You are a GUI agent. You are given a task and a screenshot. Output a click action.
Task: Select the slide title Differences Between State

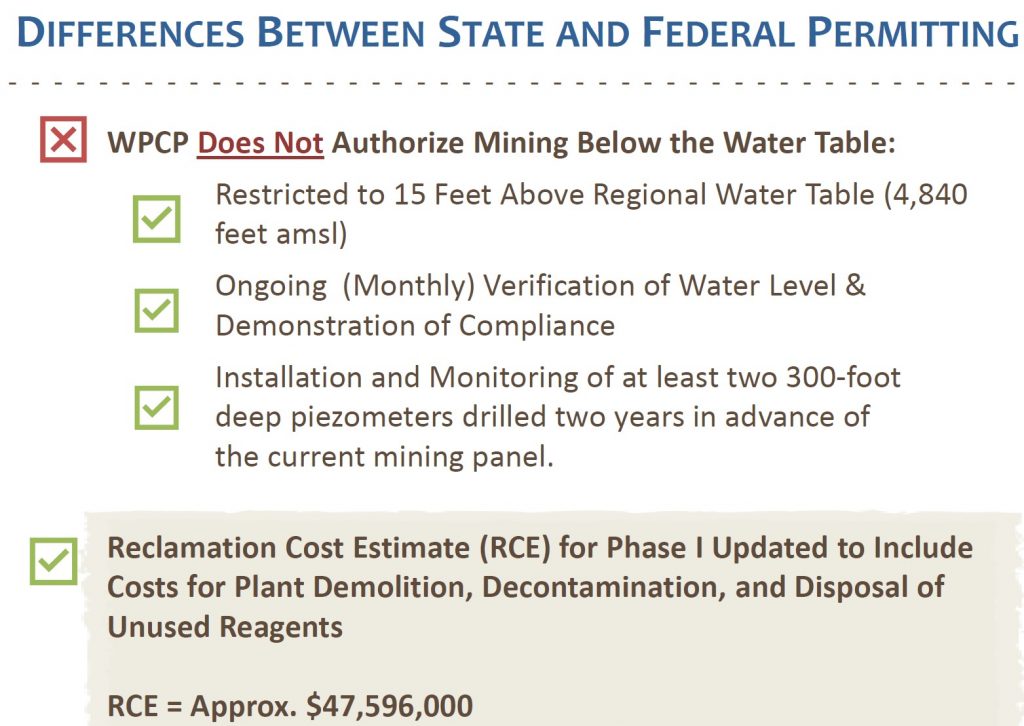518,35
